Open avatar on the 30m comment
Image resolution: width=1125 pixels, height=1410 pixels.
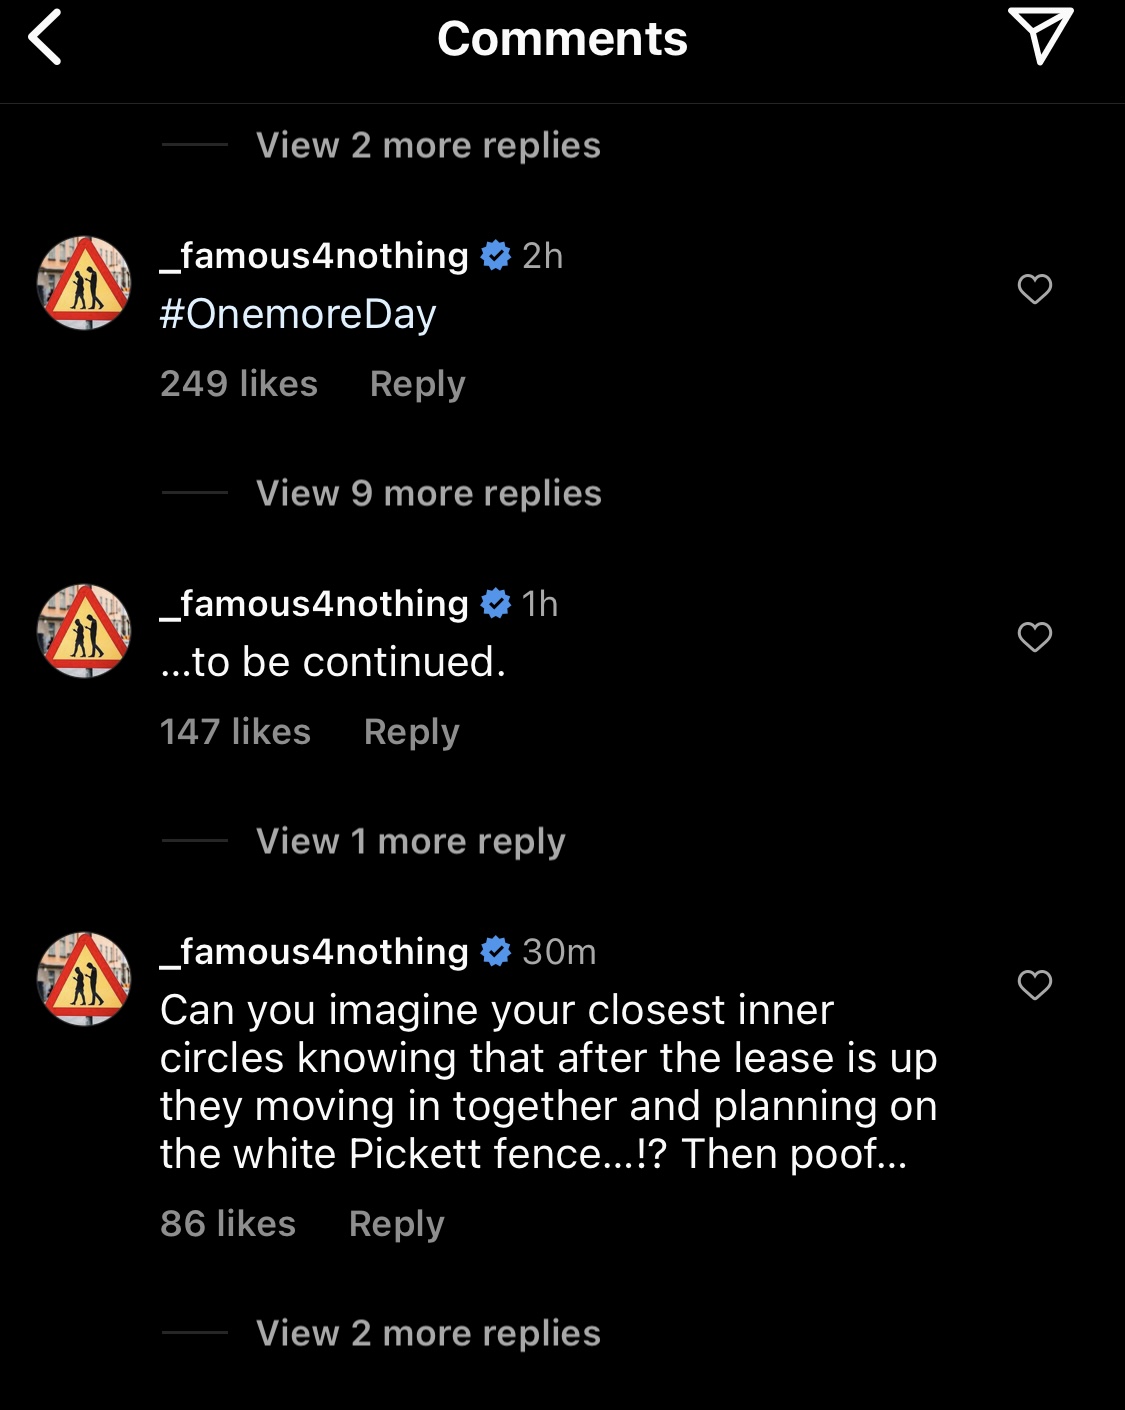(84, 979)
